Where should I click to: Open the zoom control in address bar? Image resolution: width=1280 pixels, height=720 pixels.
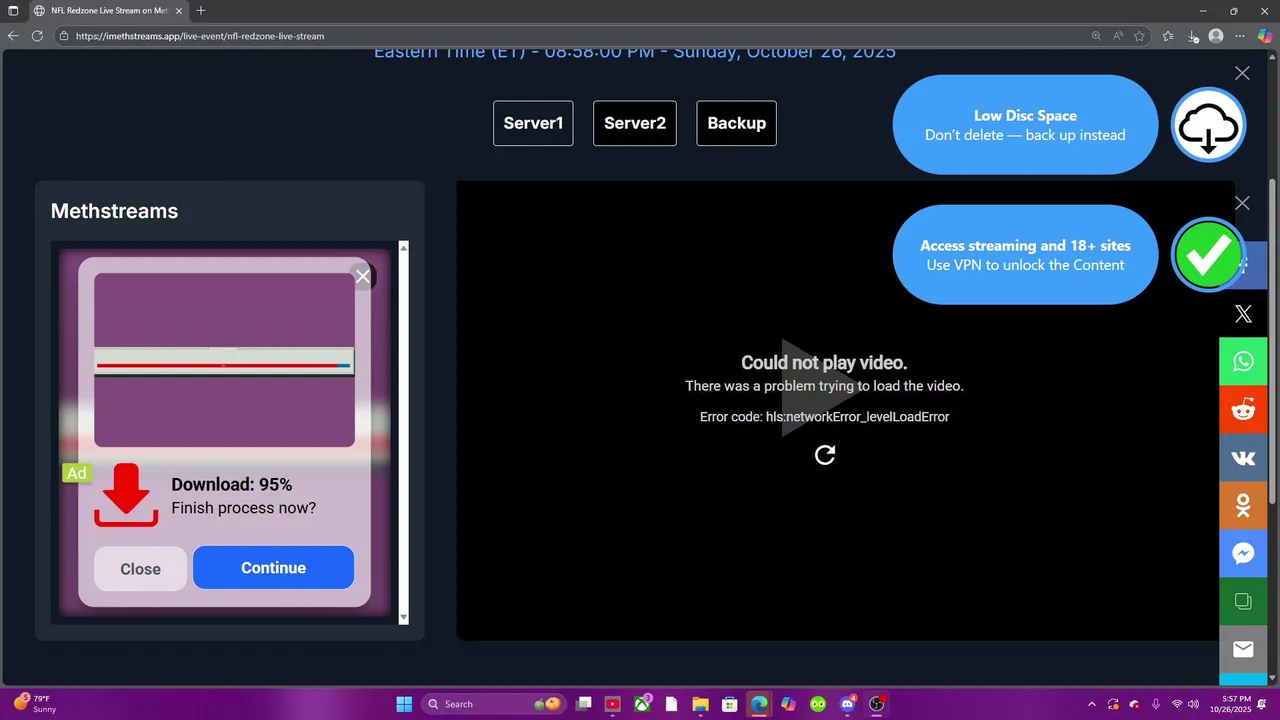[x=1097, y=36]
